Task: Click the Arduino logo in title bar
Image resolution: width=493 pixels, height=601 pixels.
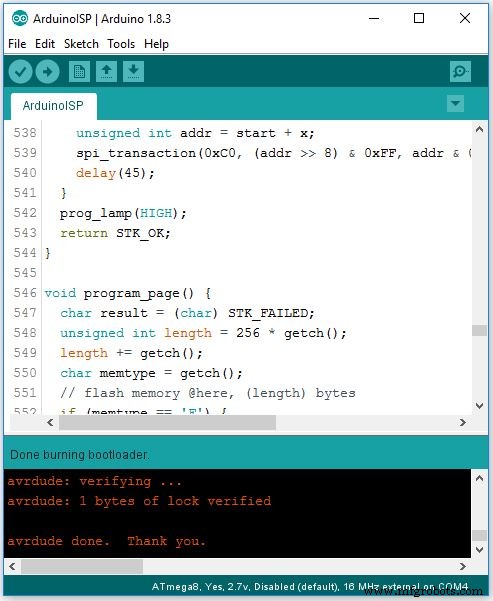Action: [20, 18]
